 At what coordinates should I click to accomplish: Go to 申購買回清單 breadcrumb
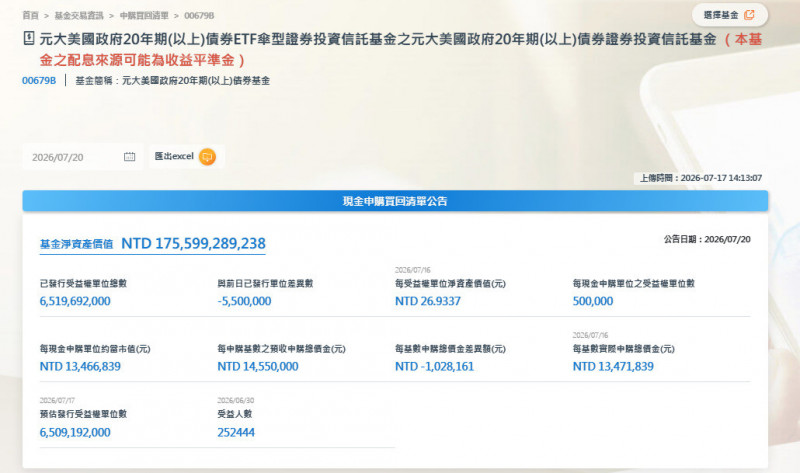[x=144, y=15]
